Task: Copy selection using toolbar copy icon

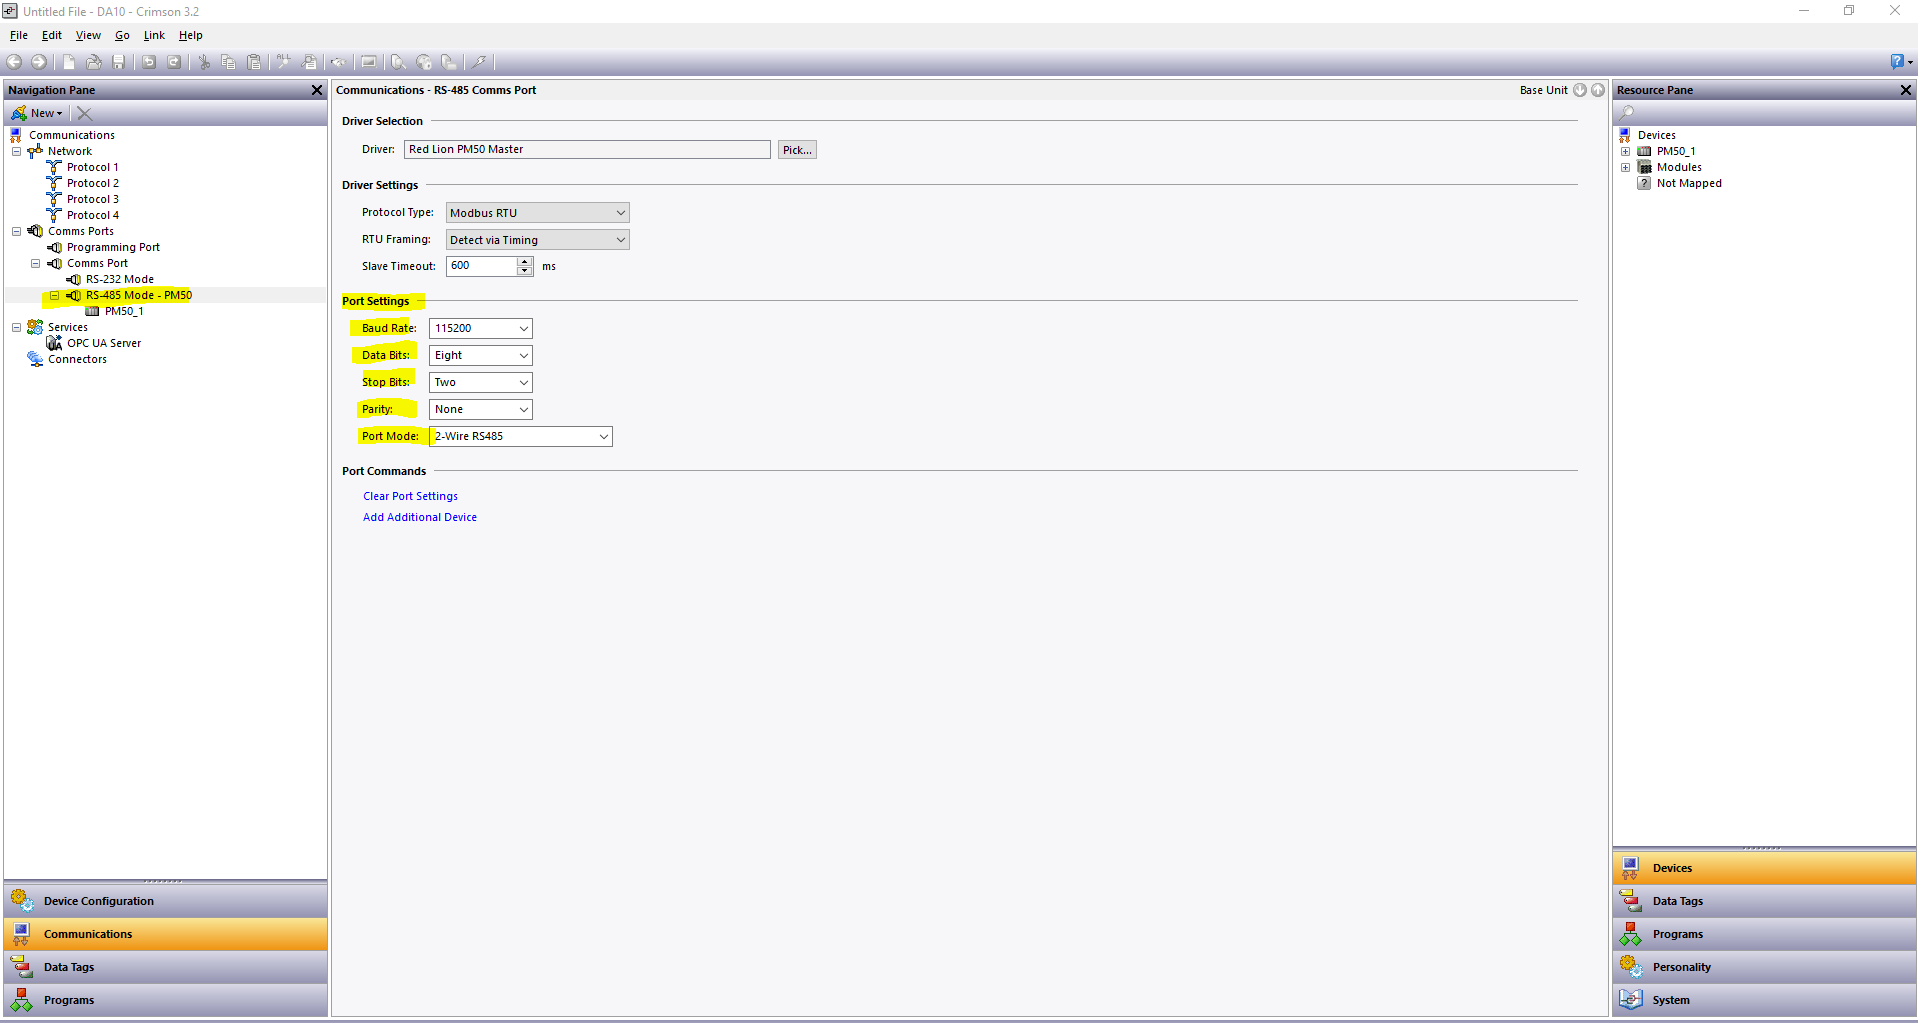Action: (x=229, y=62)
